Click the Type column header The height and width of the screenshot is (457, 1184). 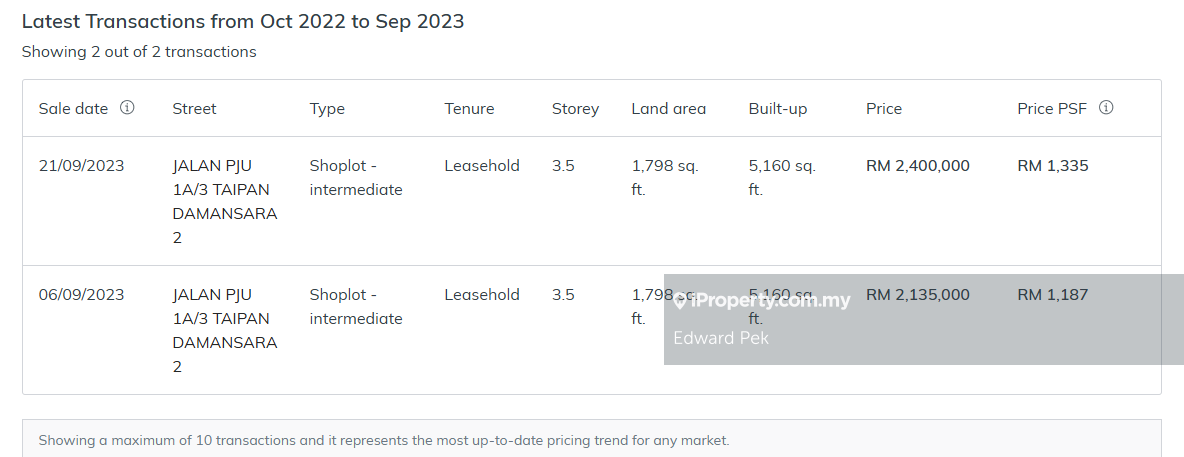(x=327, y=108)
